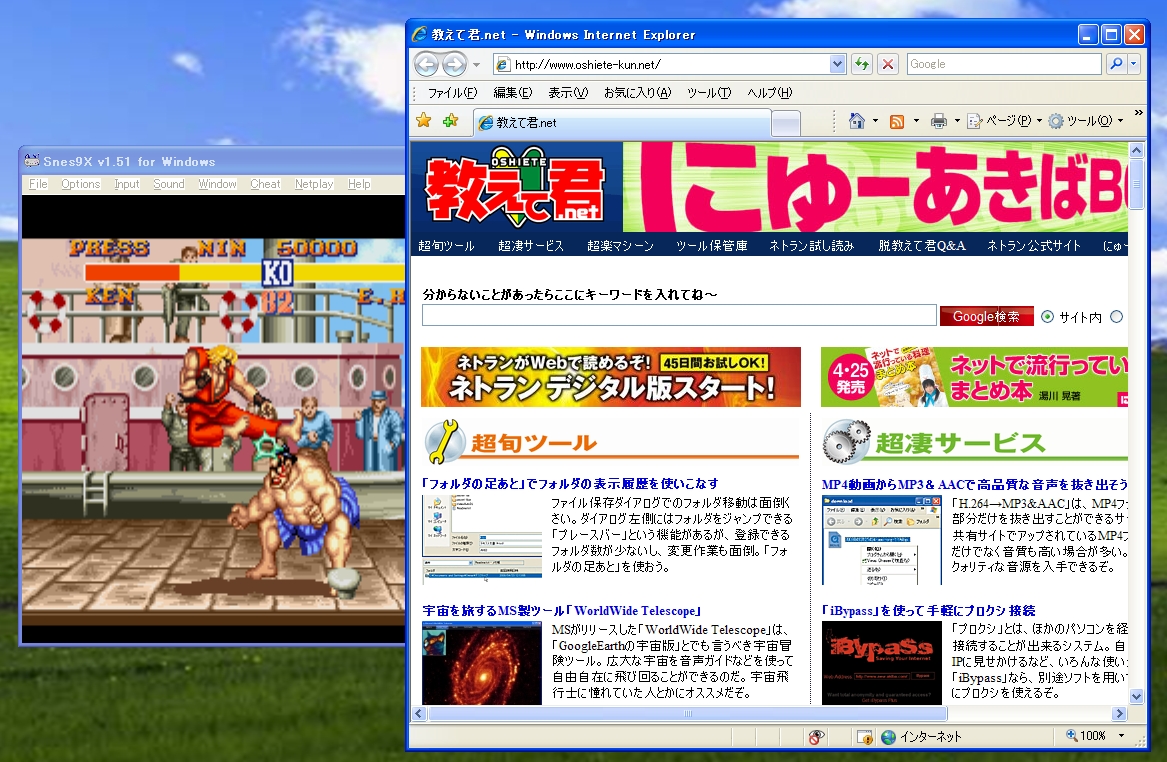The width and height of the screenshot is (1167, 762).
Task: Click the privacy eye icon in status bar
Action: (816, 737)
